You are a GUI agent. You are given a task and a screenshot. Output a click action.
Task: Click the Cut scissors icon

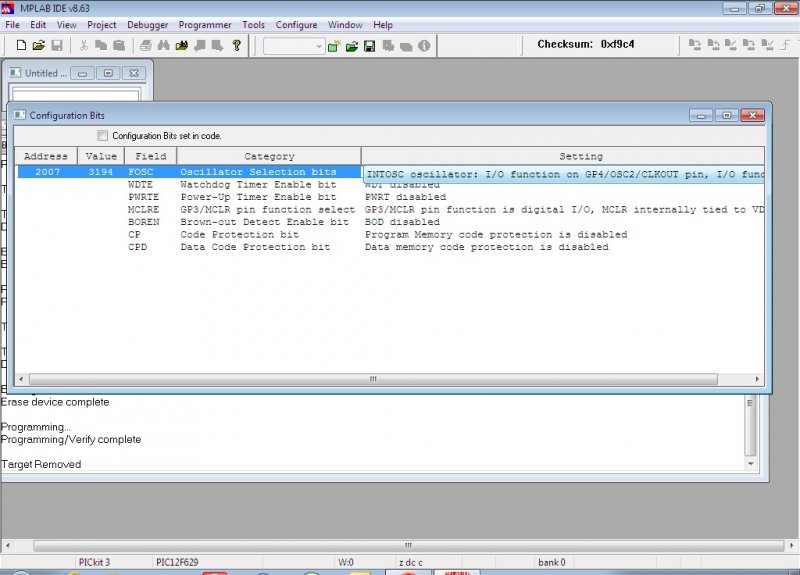click(84, 45)
